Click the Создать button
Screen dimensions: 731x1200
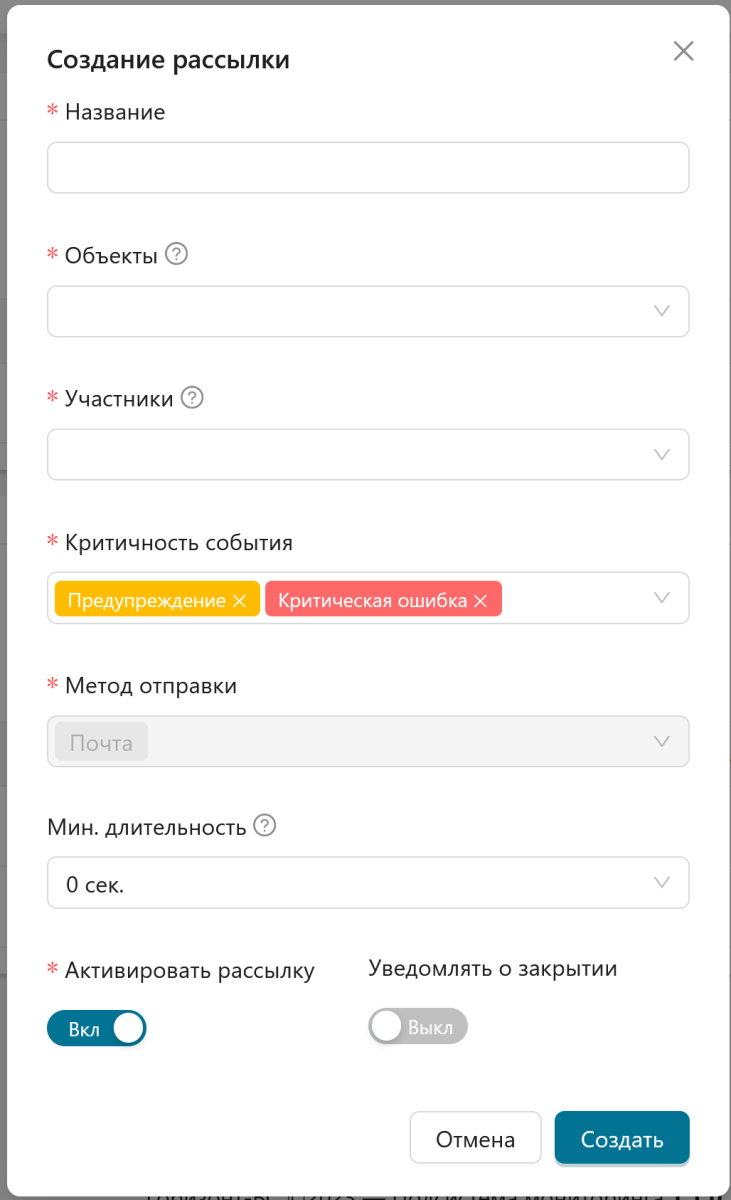(x=622, y=1138)
